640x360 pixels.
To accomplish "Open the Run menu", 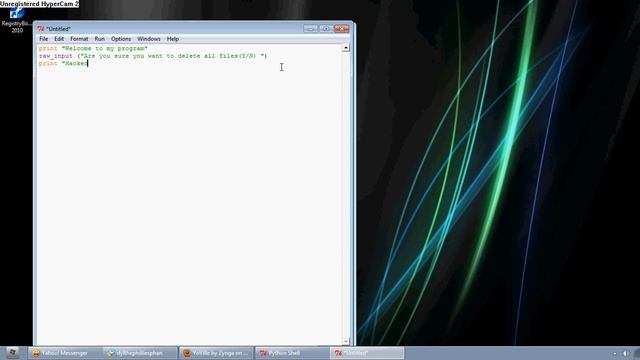I will tap(100, 39).
